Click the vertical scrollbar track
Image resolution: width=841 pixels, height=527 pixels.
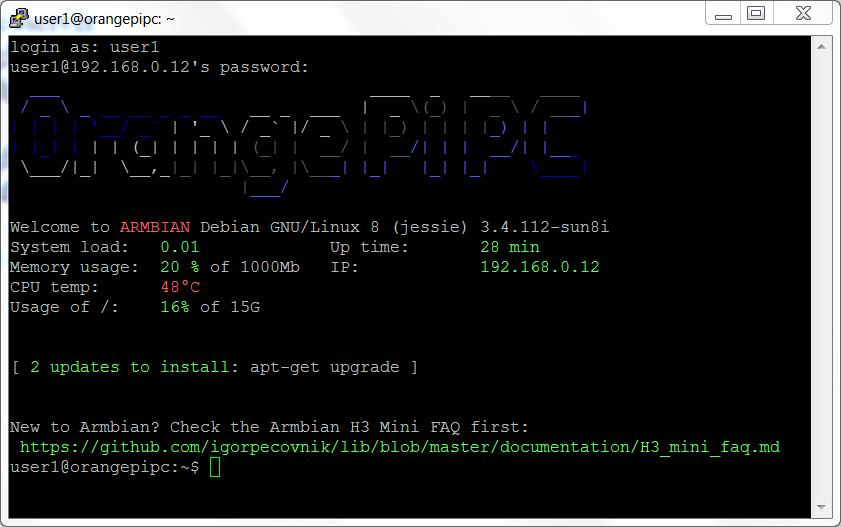(822, 280)
